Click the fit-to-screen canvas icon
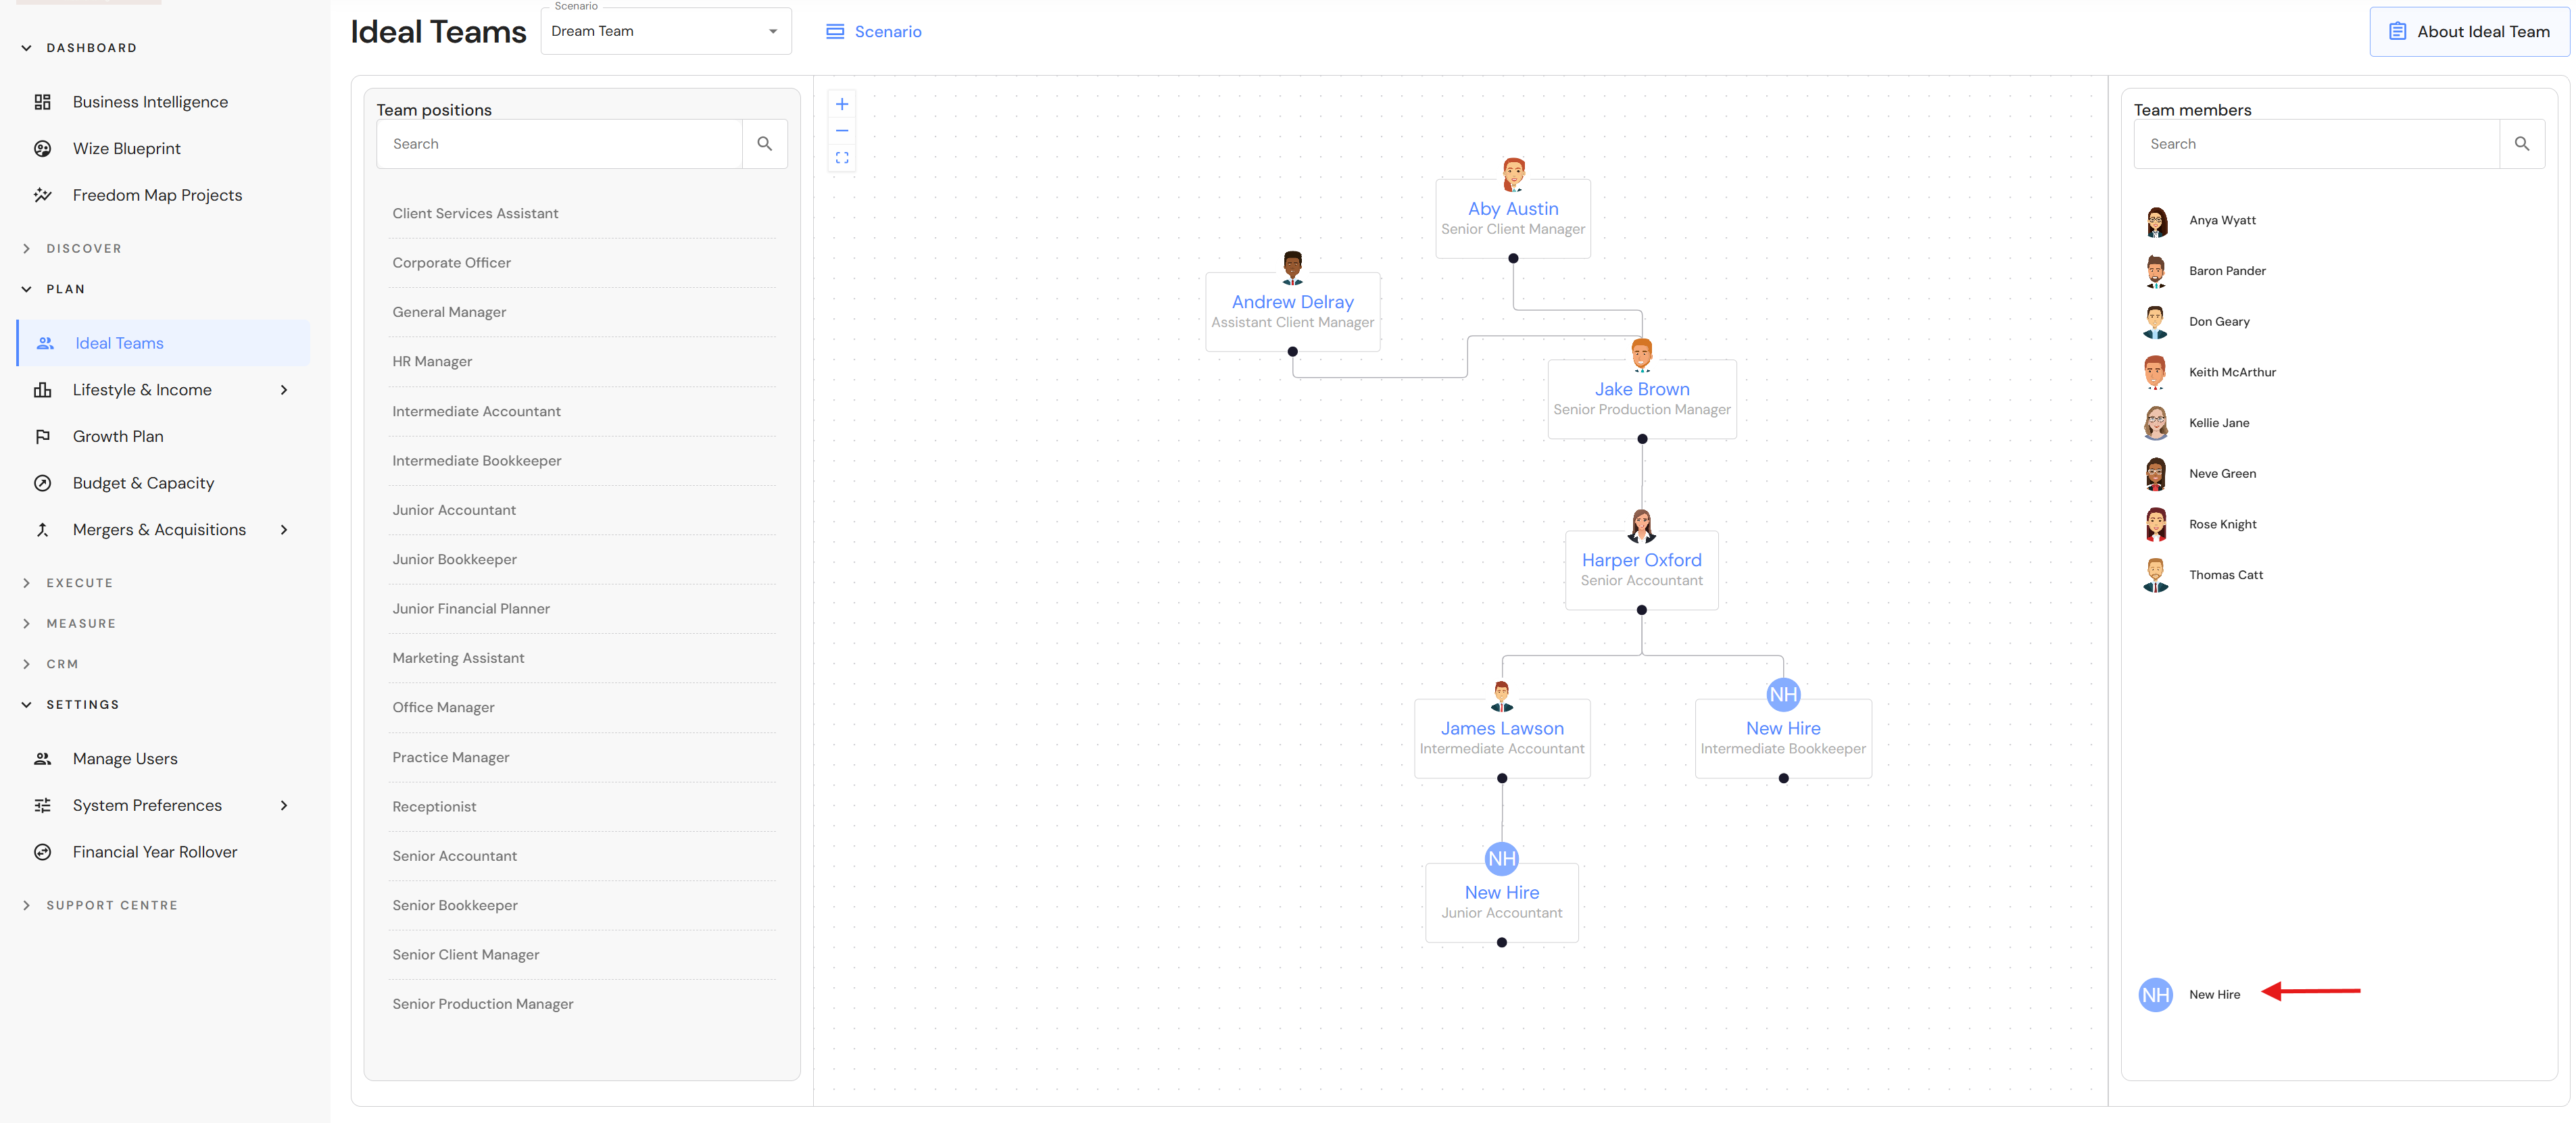 point(842,158)
